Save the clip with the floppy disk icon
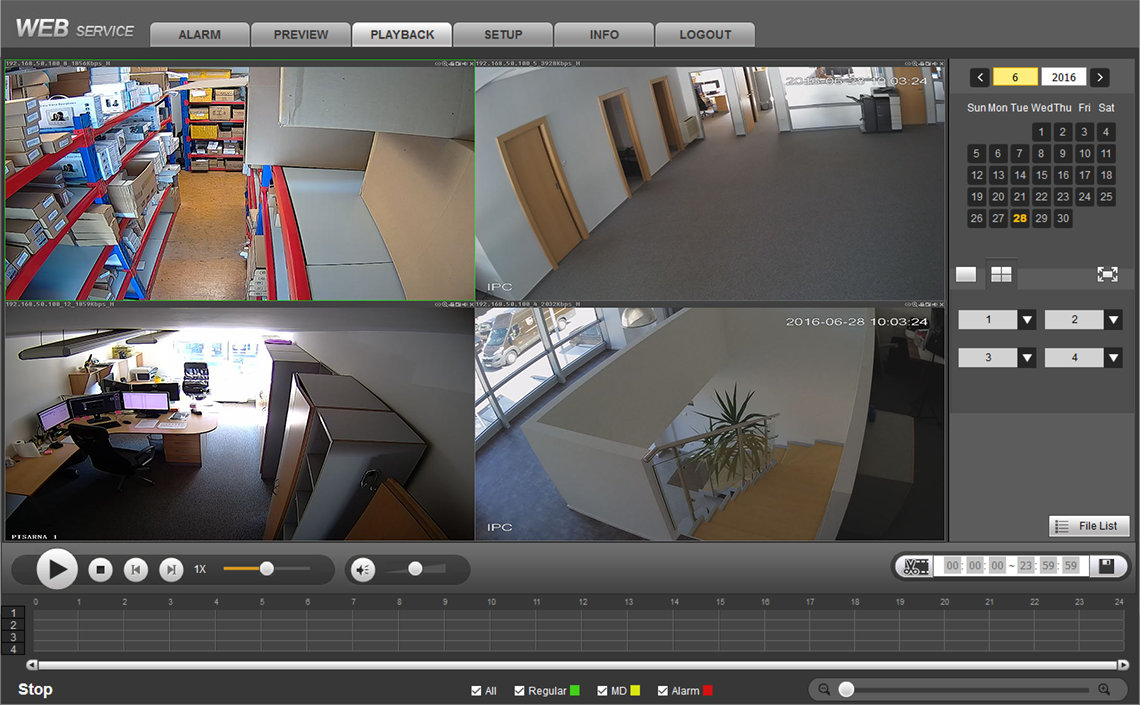Screen dimensions: 1140x705 click(1107, 566)
